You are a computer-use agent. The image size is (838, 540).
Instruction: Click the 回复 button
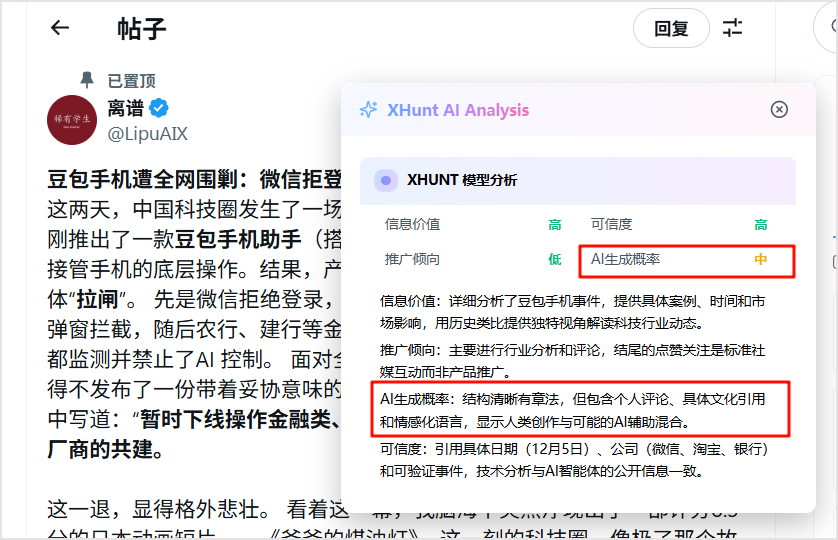(x=671, y=28)
